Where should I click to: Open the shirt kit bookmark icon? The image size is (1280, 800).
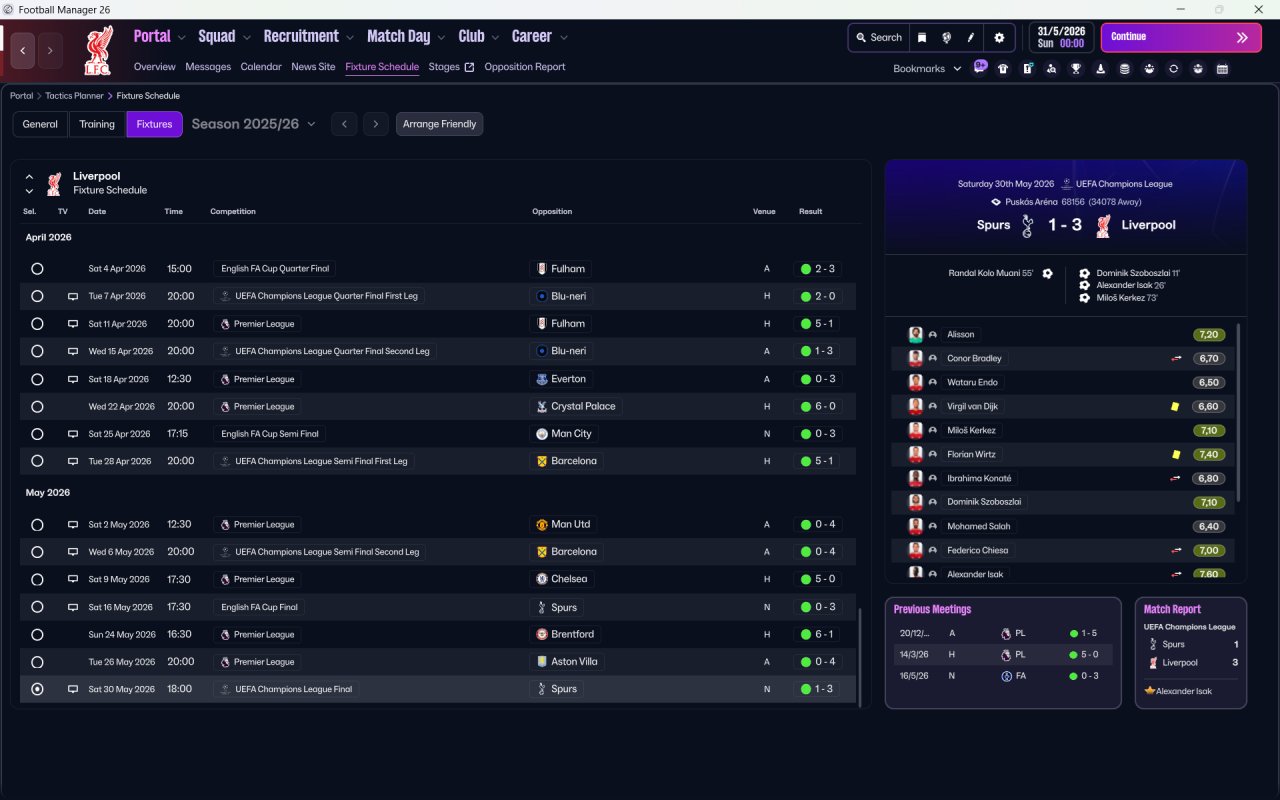click(x=1003, y=69)
